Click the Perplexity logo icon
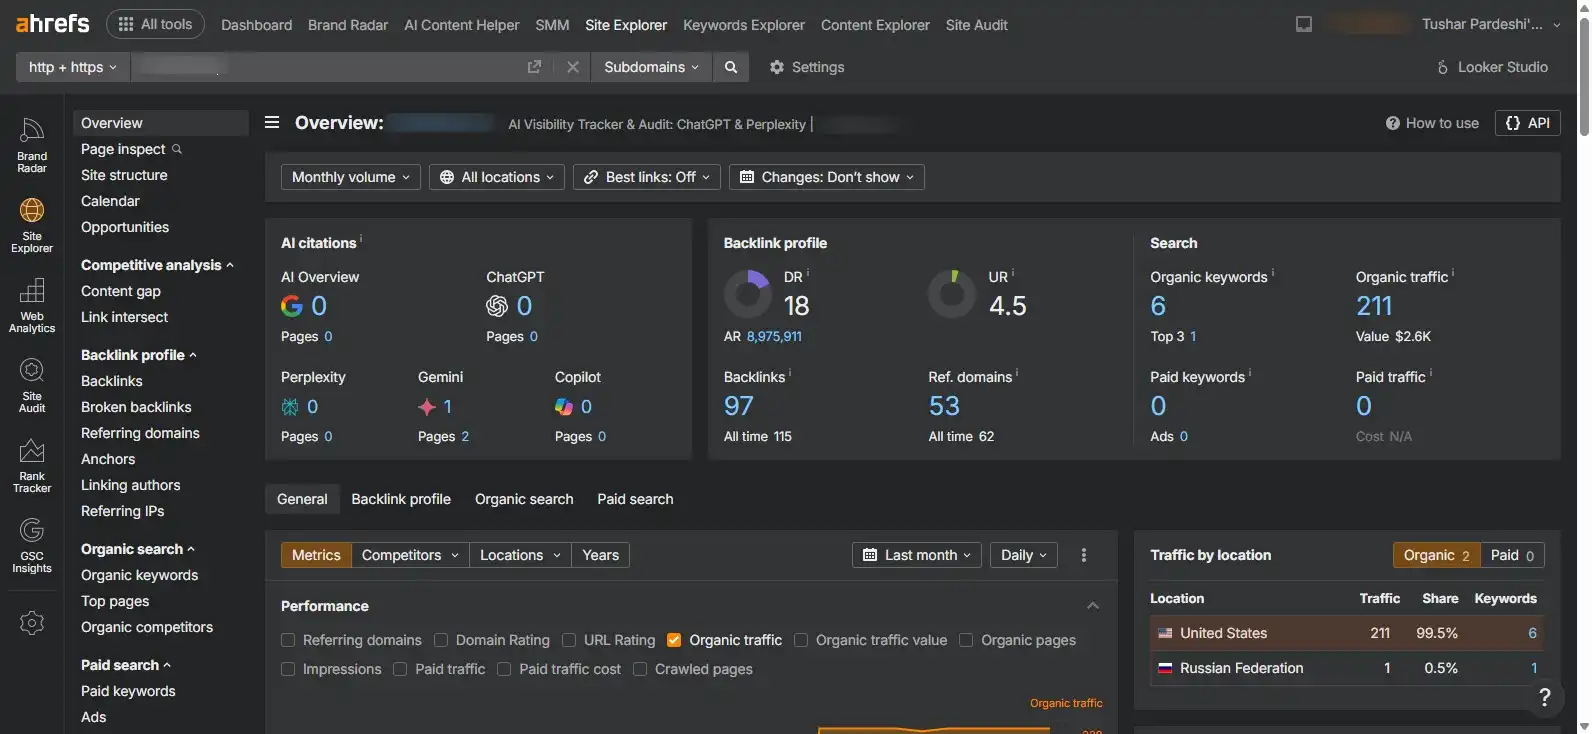This screenshot has width=1592, height=734. click(x=290, y=407)
